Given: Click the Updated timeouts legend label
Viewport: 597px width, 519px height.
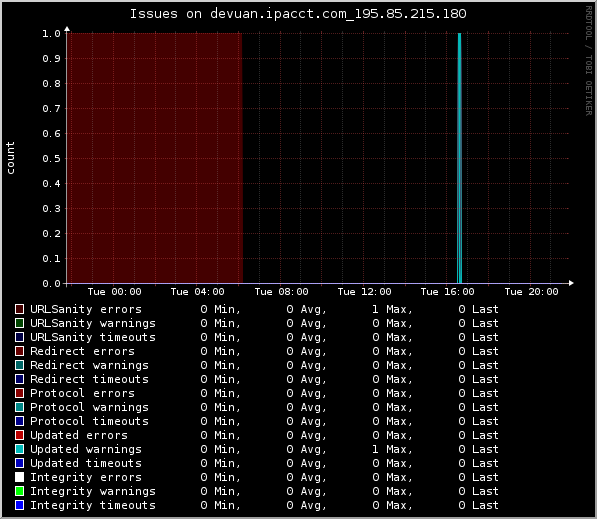Looking at the screenshot, I should click(86, 463).
